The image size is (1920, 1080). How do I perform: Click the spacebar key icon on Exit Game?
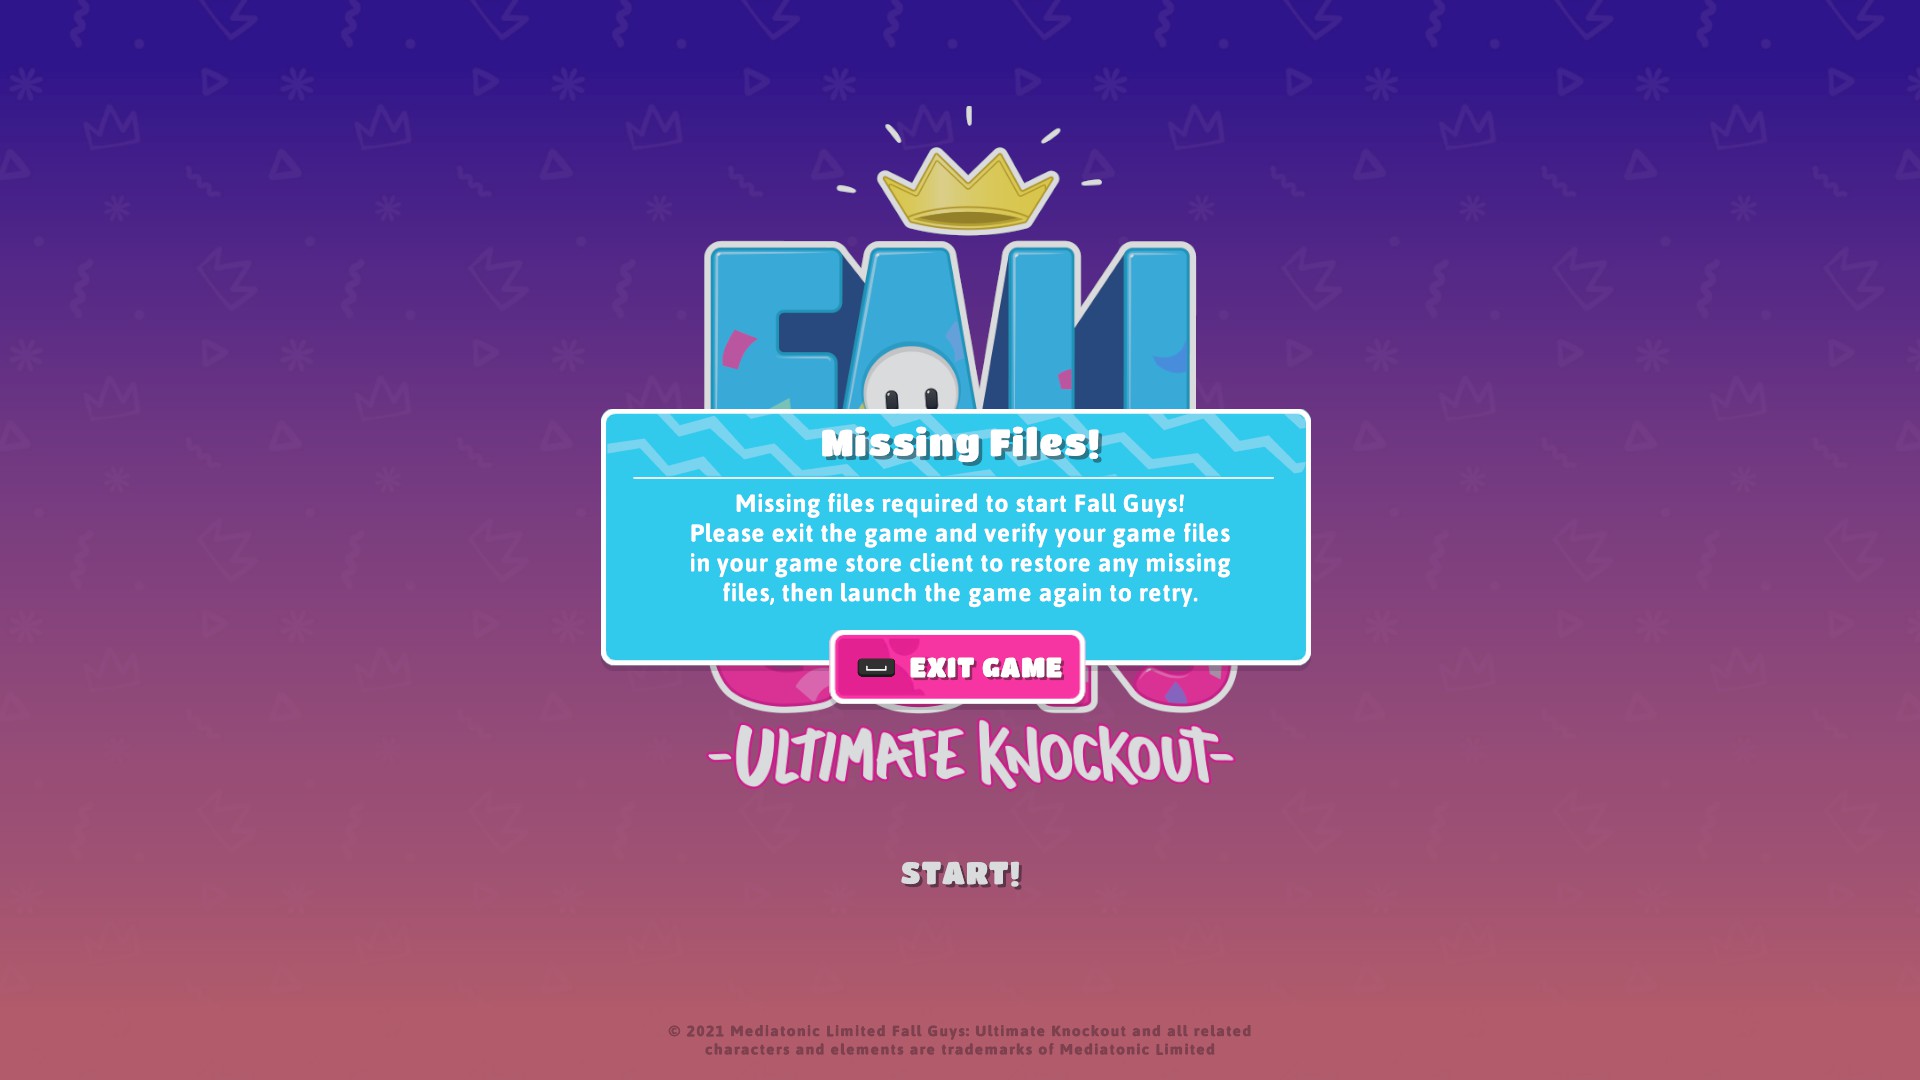[876, 668]
